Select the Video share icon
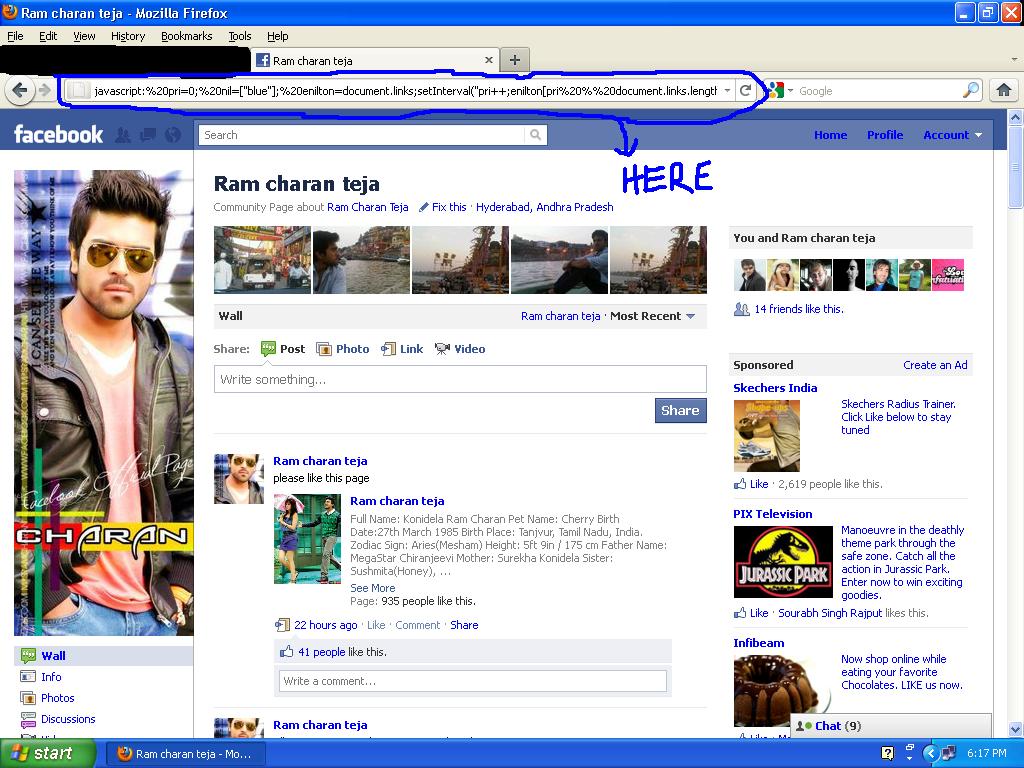The image size is (1024, 768). point(442,349)
